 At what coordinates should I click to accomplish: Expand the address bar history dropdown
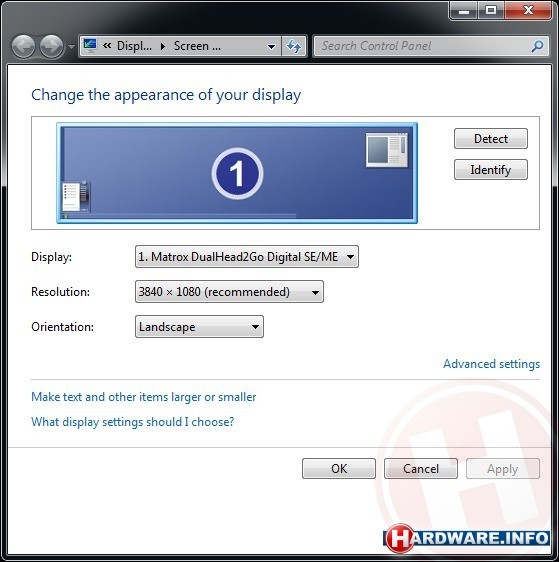272,46
